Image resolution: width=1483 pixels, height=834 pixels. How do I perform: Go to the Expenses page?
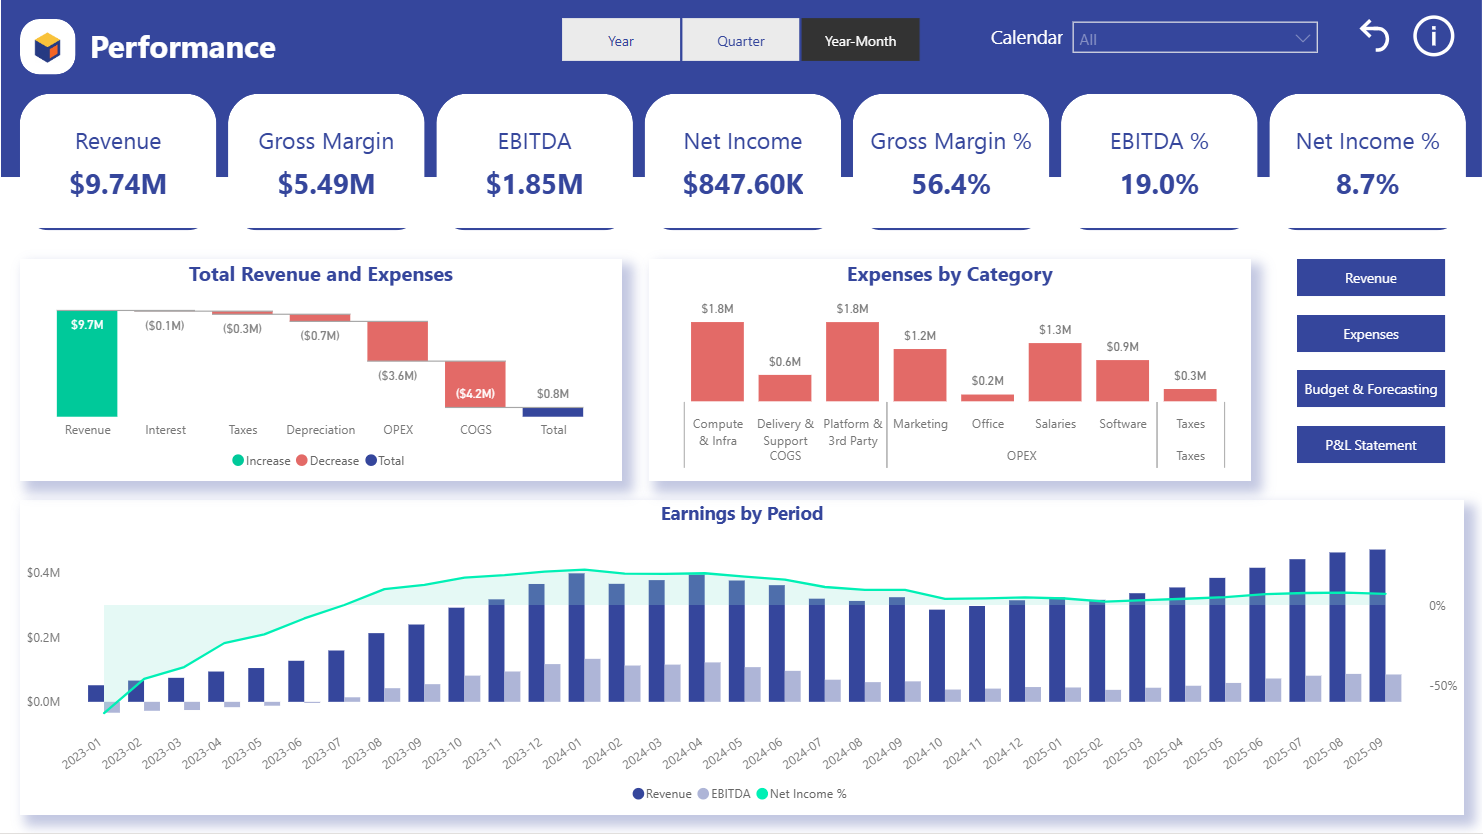click(1370, 334)
